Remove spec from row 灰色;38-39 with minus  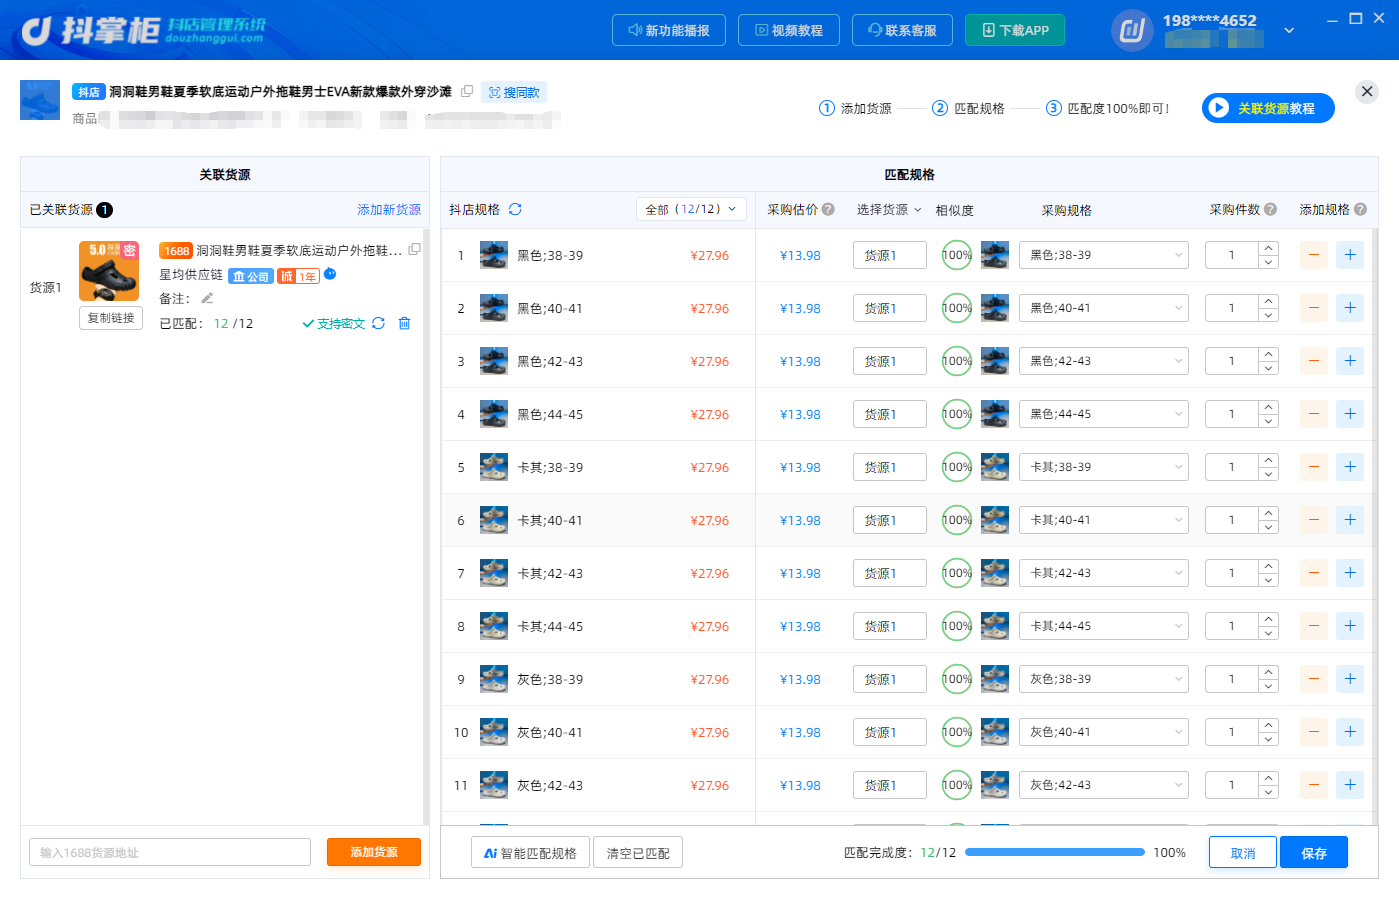pyautogui.click(x=1314, y=679)
